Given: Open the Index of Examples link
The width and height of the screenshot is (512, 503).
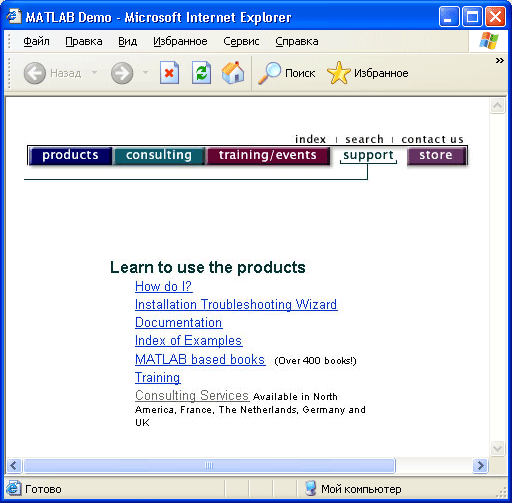Looking at the screenshot, I should coord(188,341).
